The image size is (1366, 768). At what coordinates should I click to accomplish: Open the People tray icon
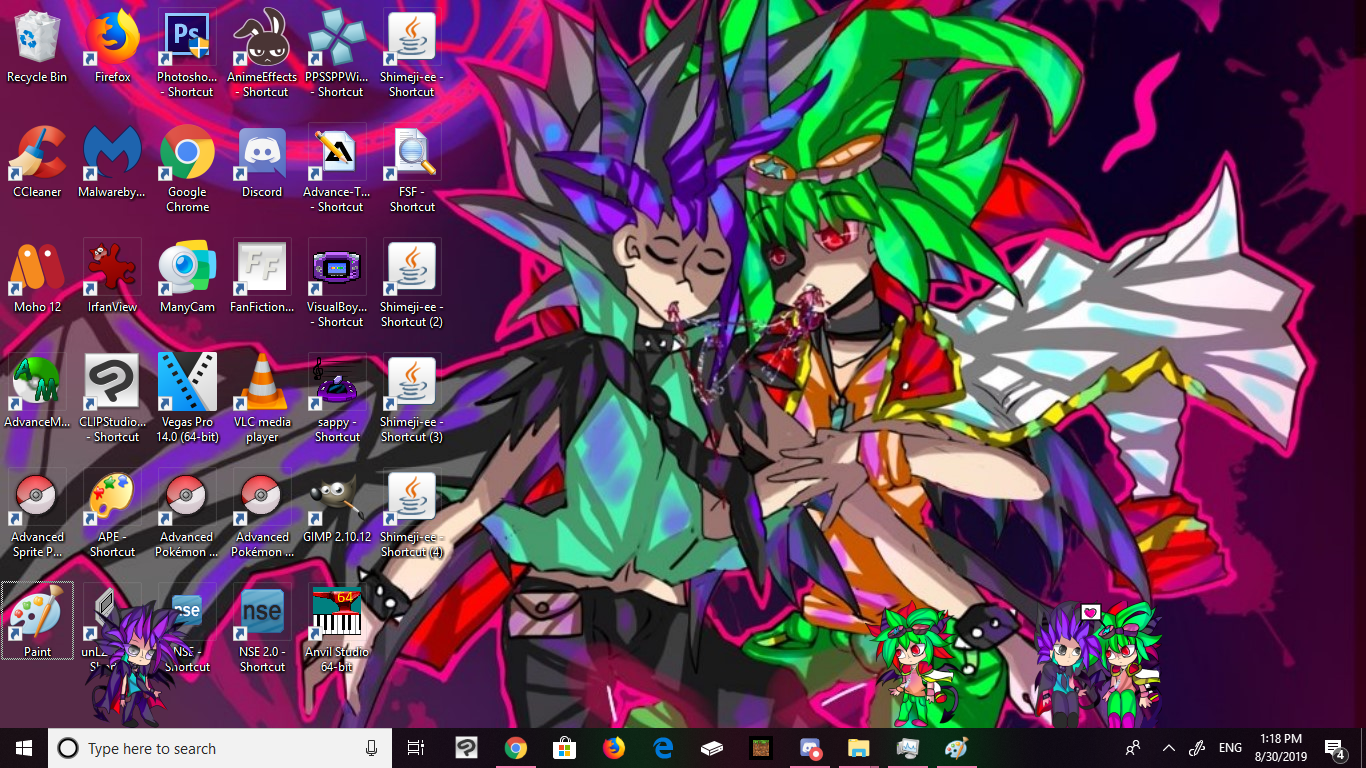pyautogui.click(x=1133, y=748)
